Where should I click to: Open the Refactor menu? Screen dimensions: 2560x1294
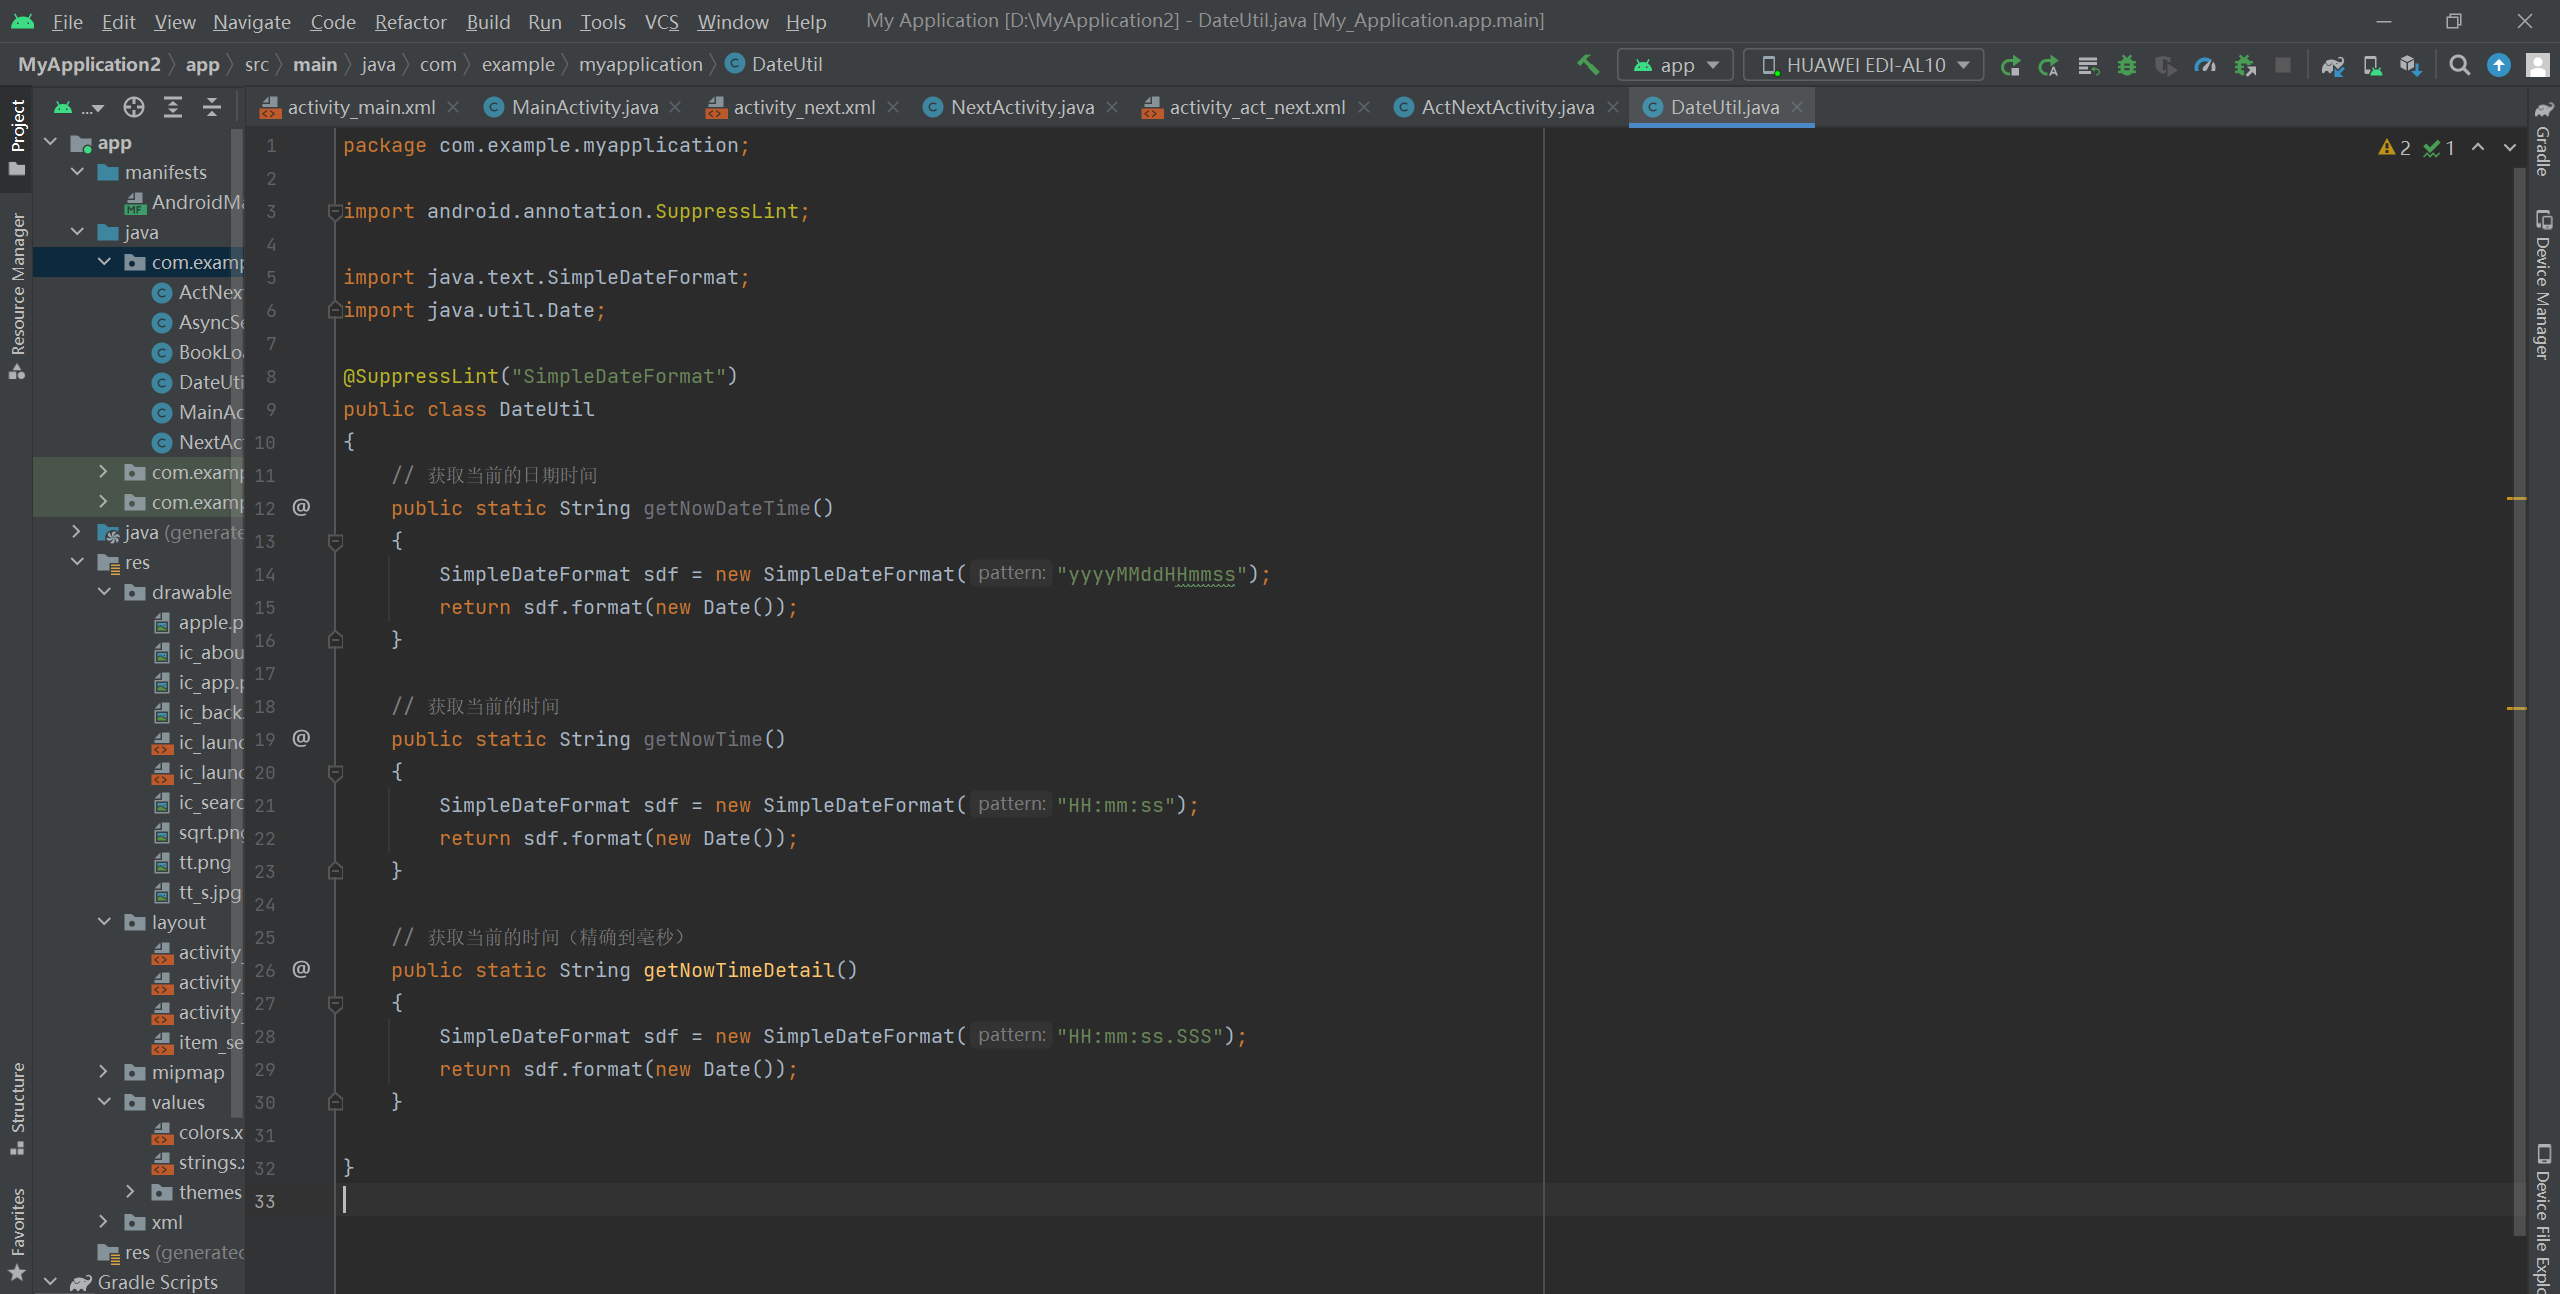coord(410,21)
